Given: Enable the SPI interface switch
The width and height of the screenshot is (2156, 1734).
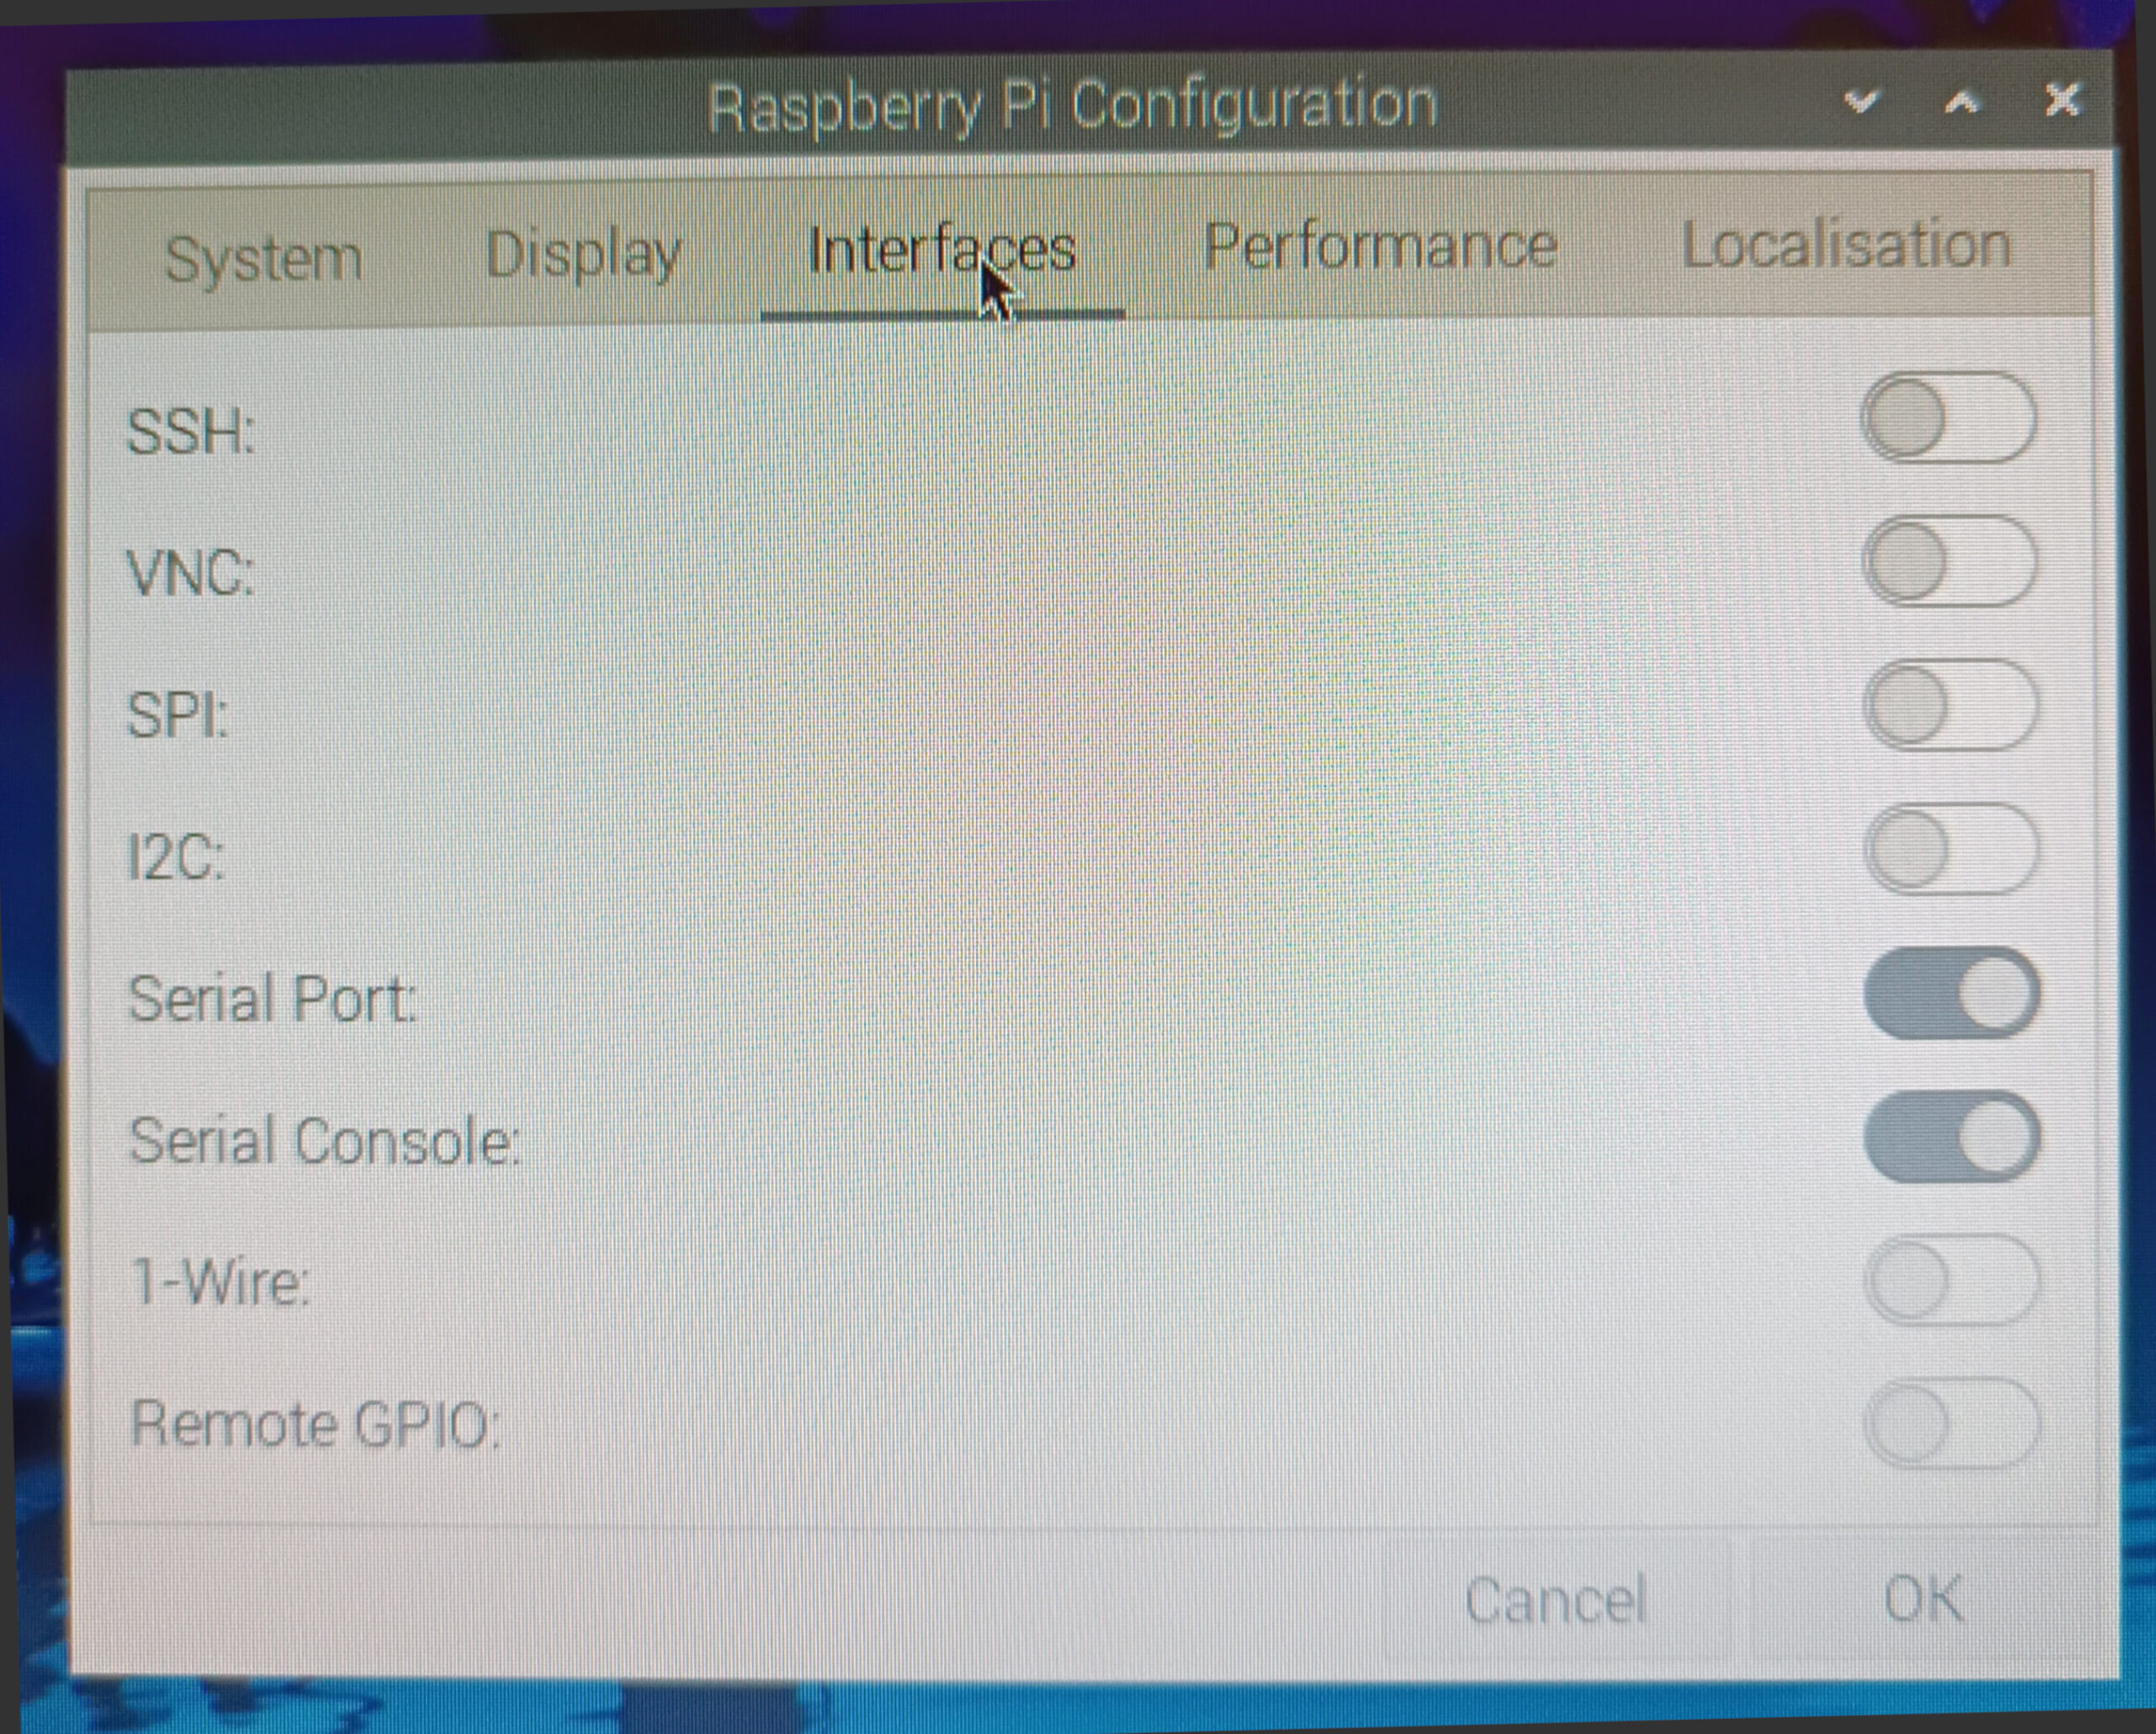Looking at the screenshot, I should pyautogui.click(x=1950, y=706).
